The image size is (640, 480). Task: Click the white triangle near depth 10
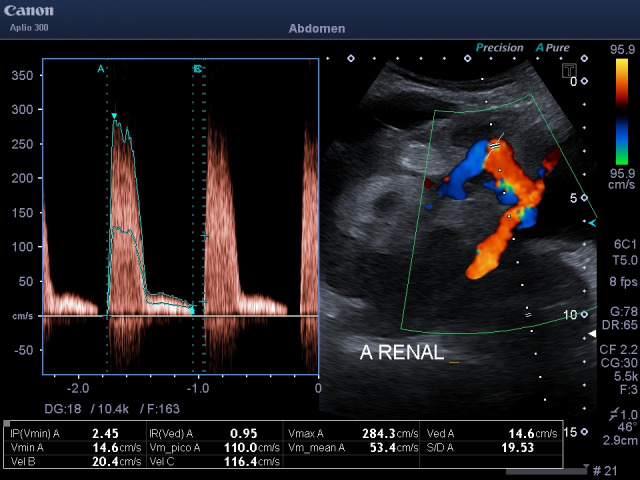click(592, 332)
